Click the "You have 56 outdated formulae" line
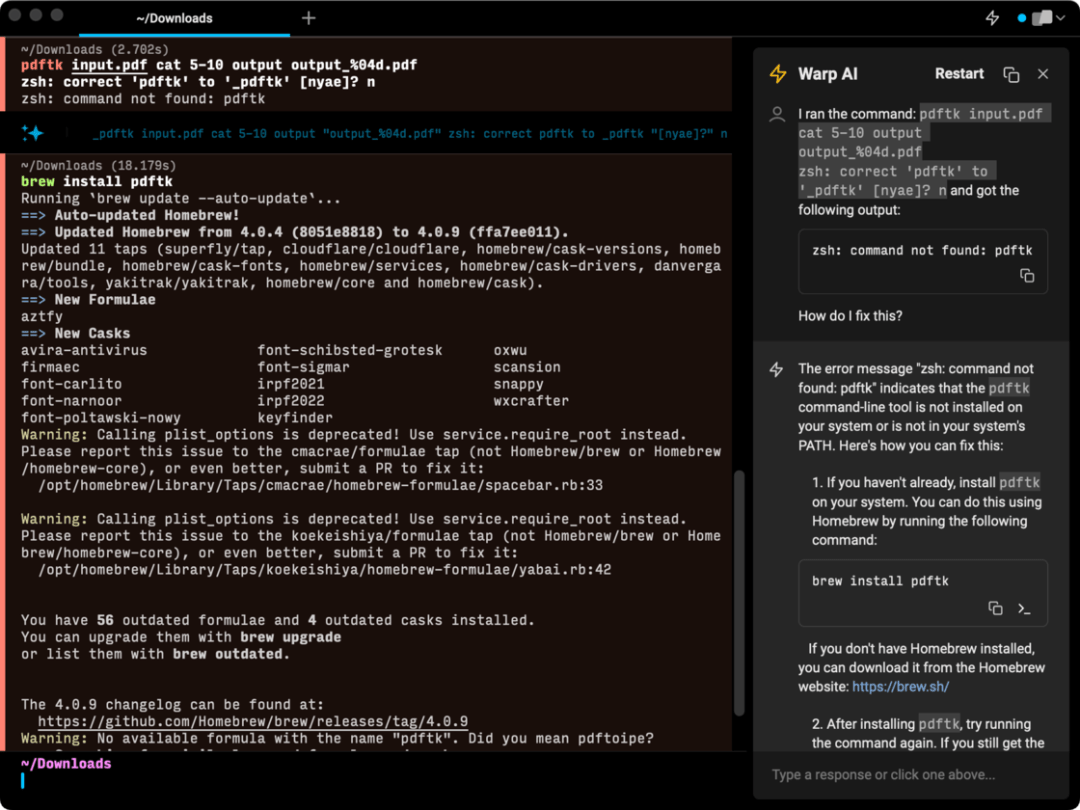 pos(278,621)
